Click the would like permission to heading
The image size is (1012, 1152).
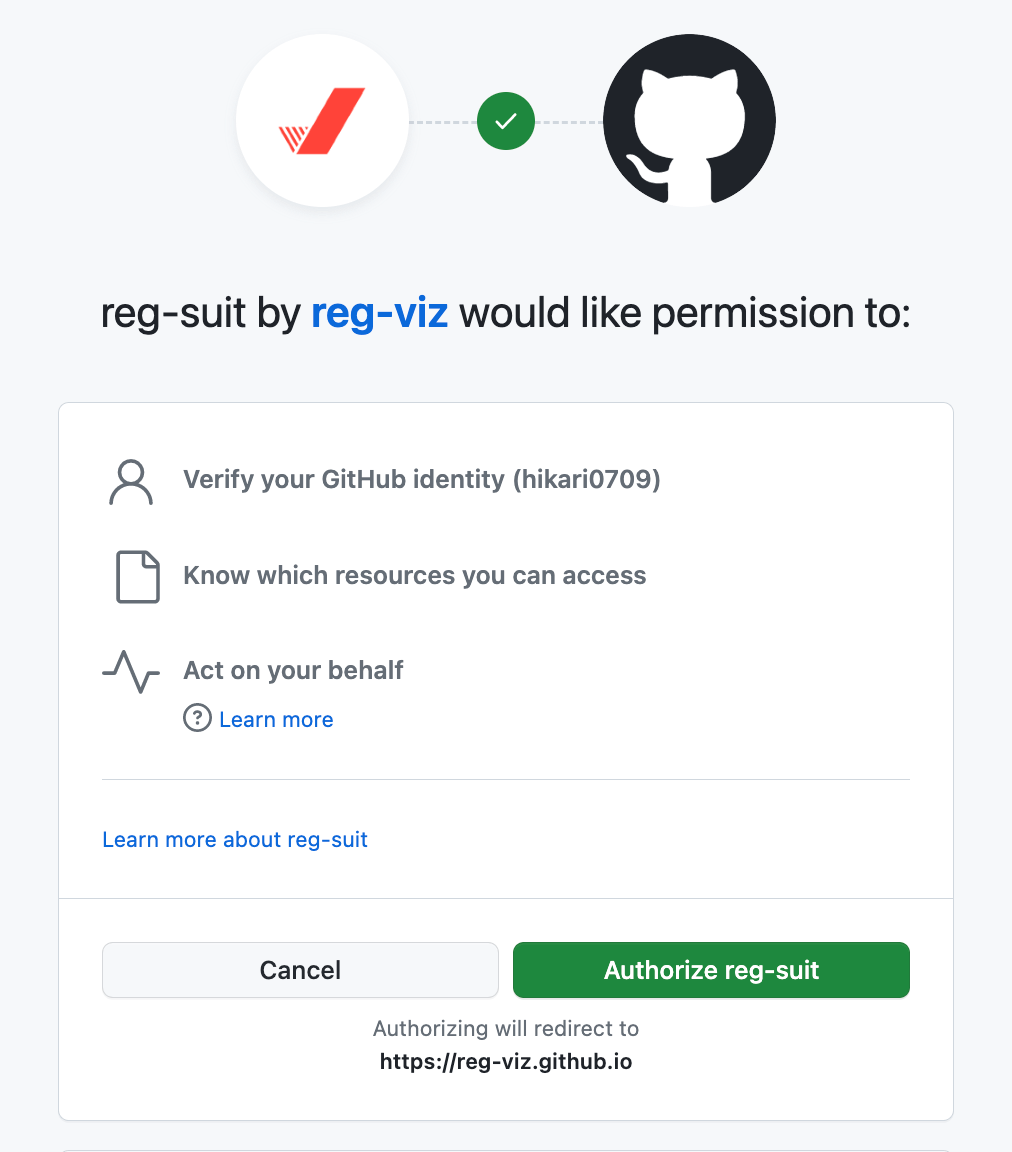tap(685, 314)
